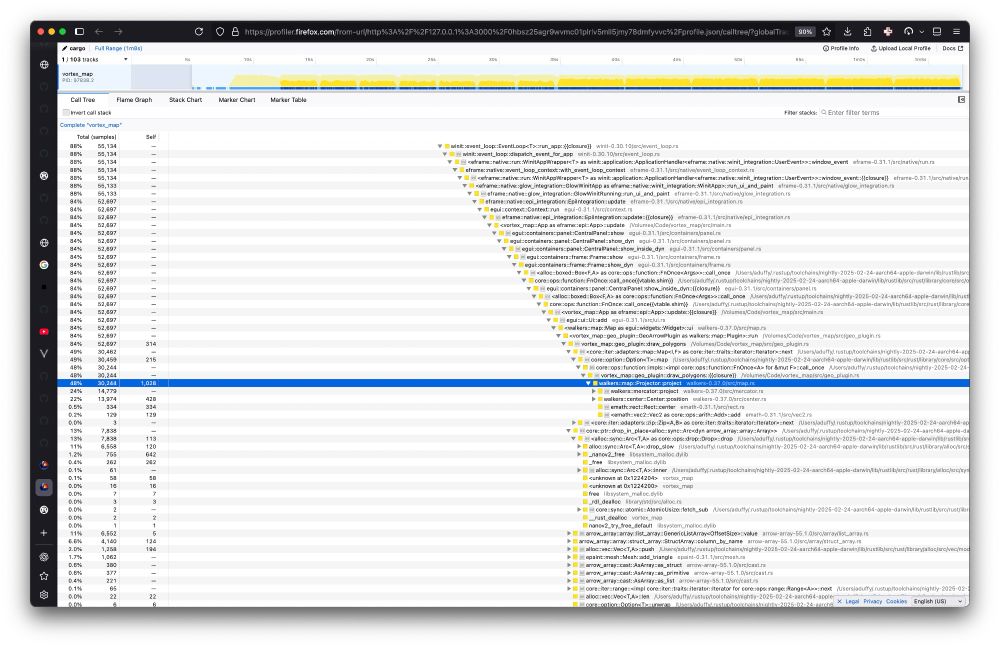
Task: Switch to the Flame Graph tab
Action: pyautogui.click(x=134, y=100)
